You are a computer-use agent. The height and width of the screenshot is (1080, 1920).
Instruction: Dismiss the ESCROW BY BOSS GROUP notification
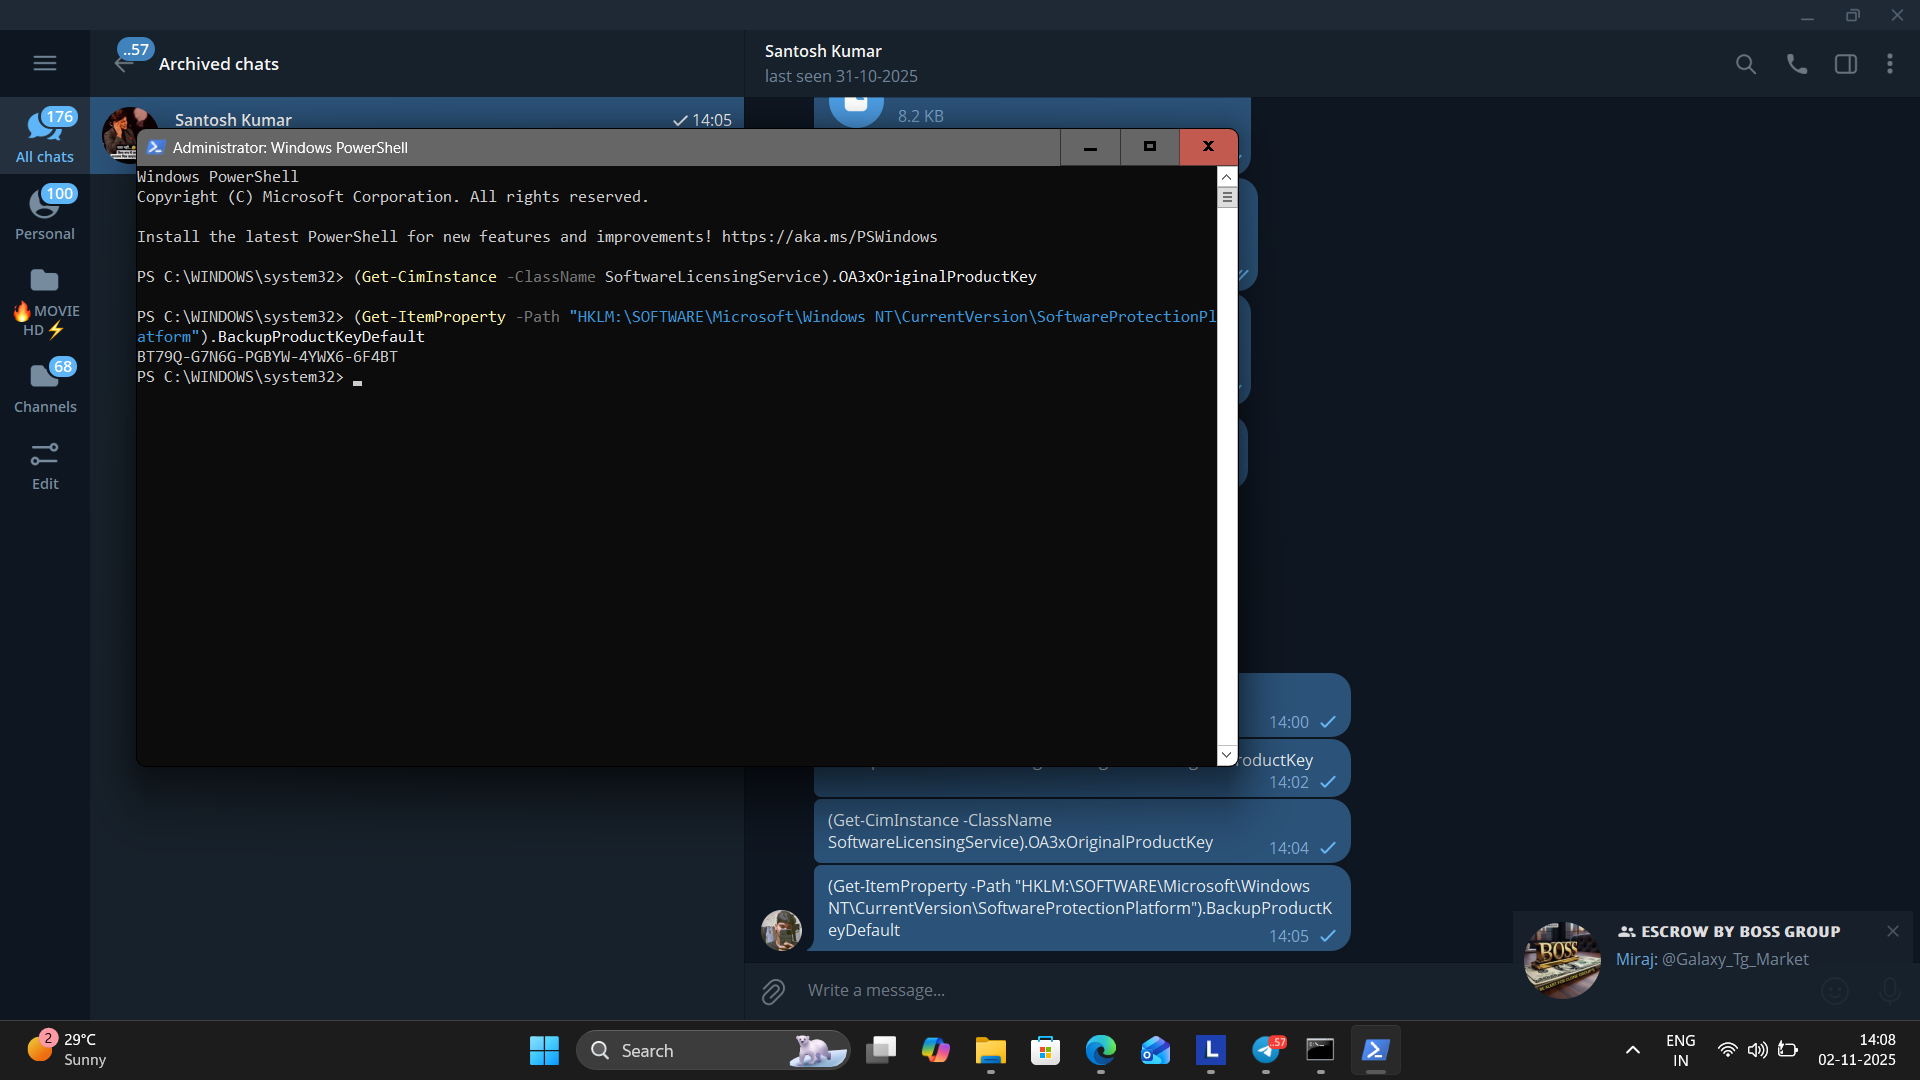coord(1892,931)
